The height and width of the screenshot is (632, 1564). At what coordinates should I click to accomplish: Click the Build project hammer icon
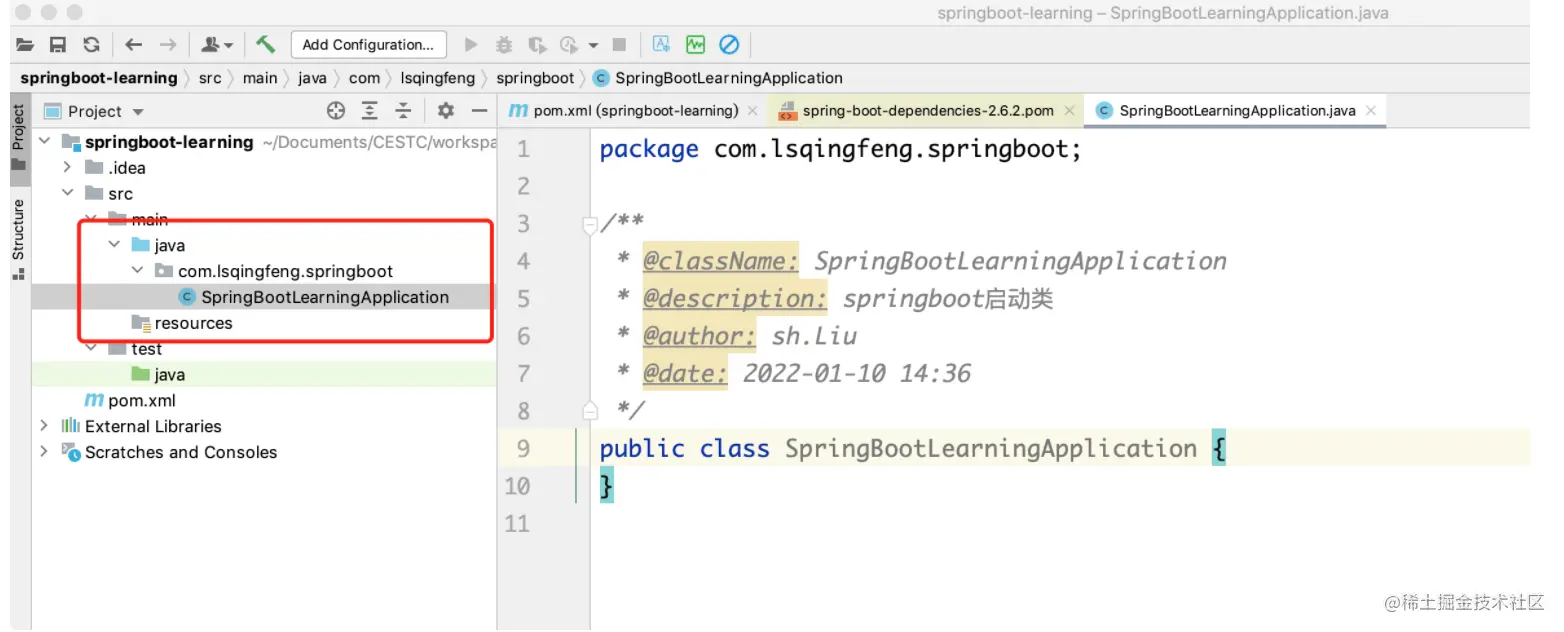[265, 44]
